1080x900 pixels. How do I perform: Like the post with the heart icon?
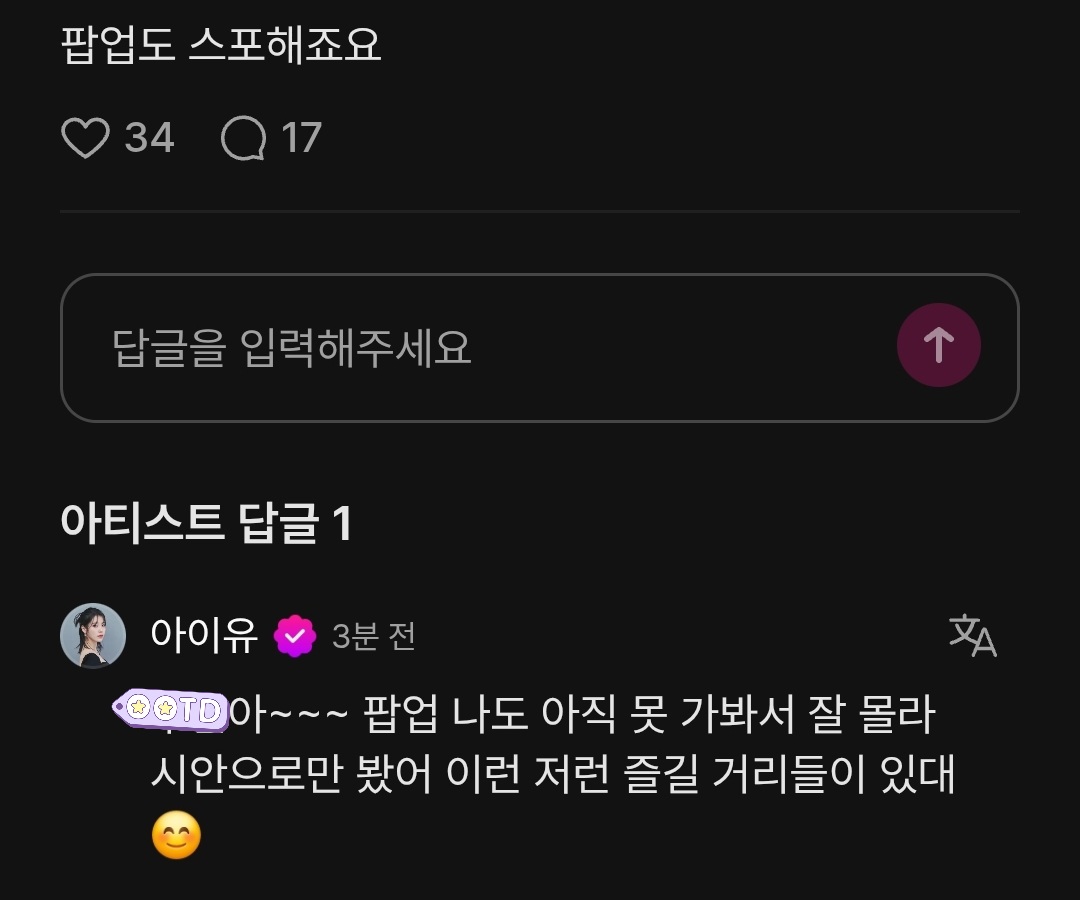[x=85, y=138]
